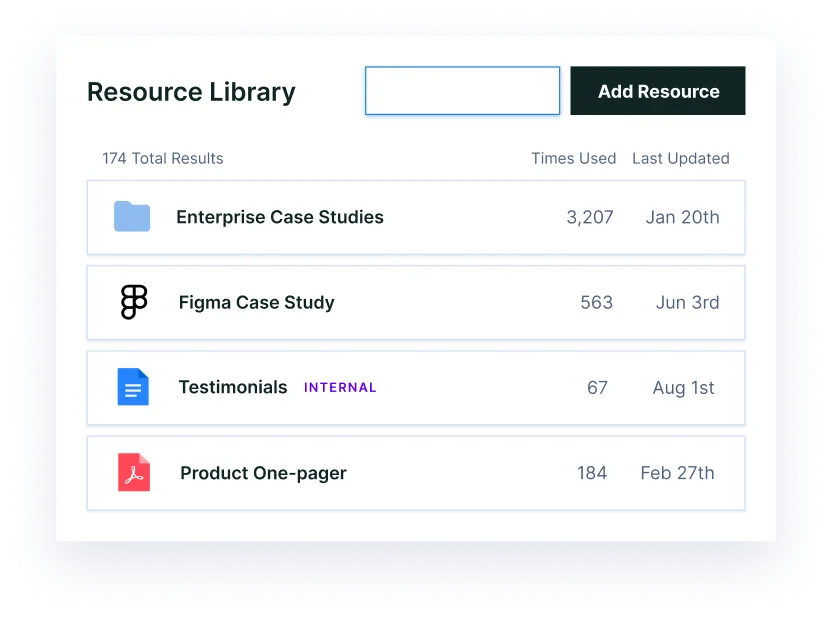Click the 3,207 times used value
This screenshot has height=618, width=833.
590,217
